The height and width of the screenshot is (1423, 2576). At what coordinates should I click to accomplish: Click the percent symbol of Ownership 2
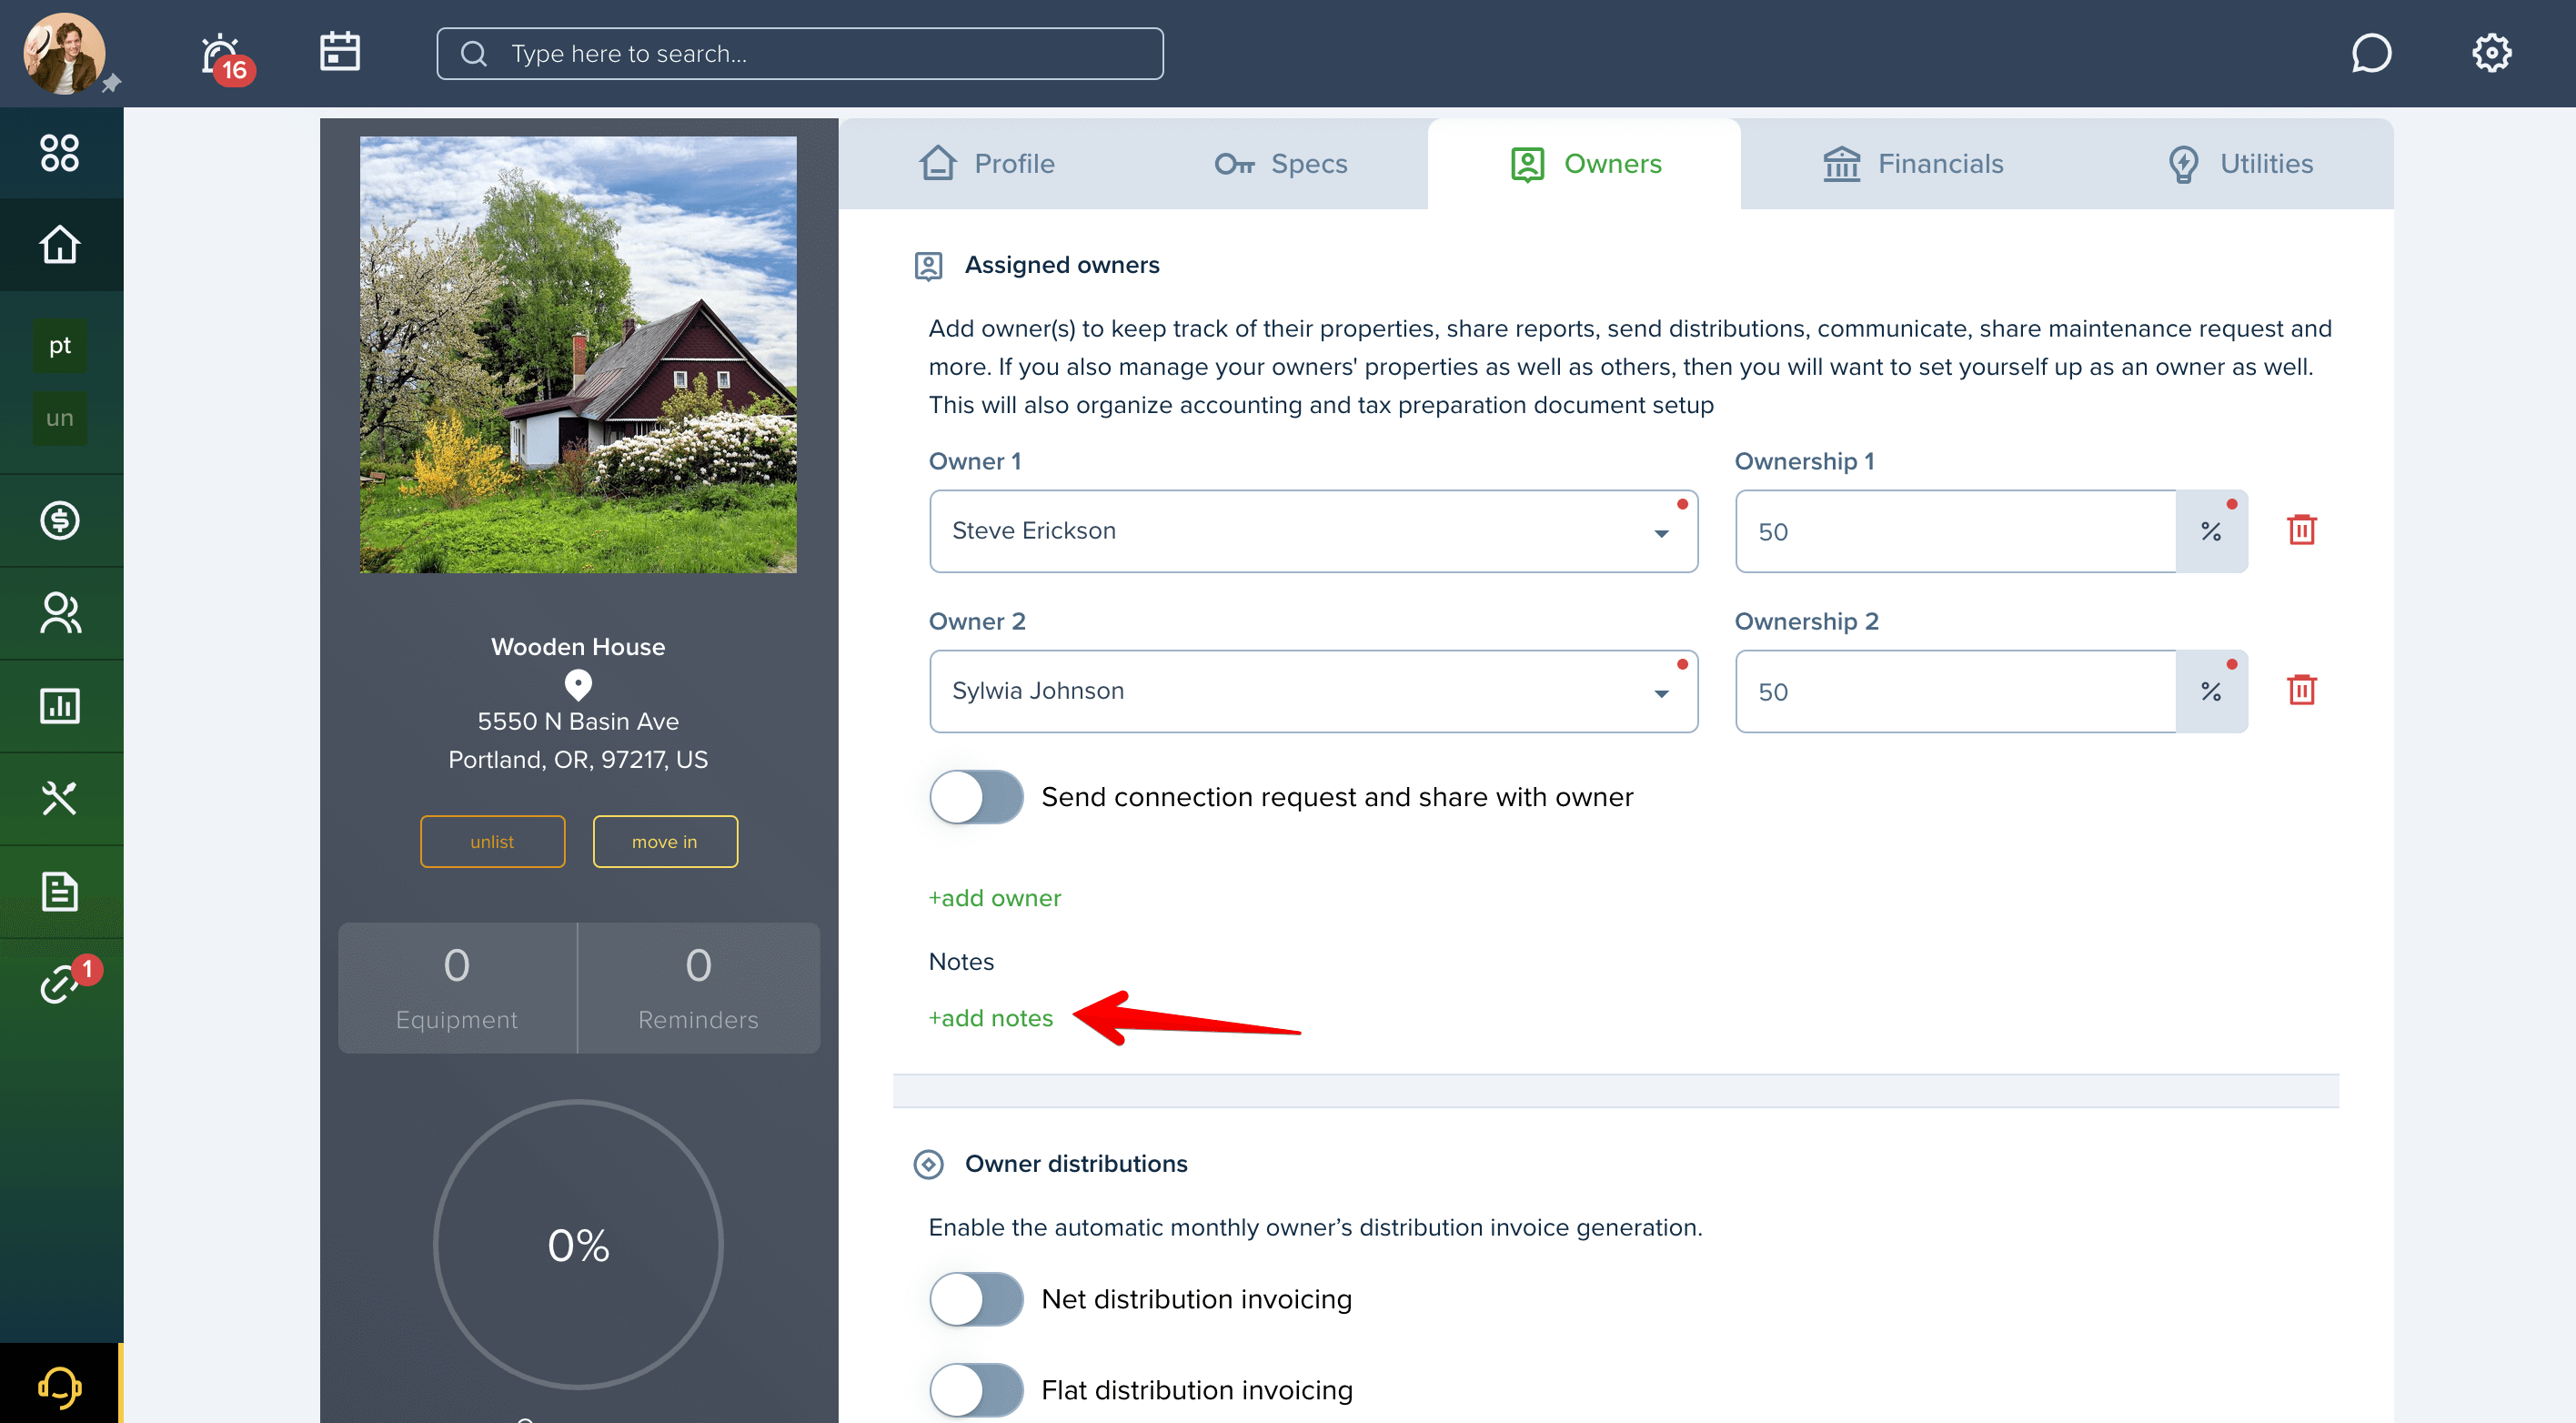click(x=2211, y=691)
